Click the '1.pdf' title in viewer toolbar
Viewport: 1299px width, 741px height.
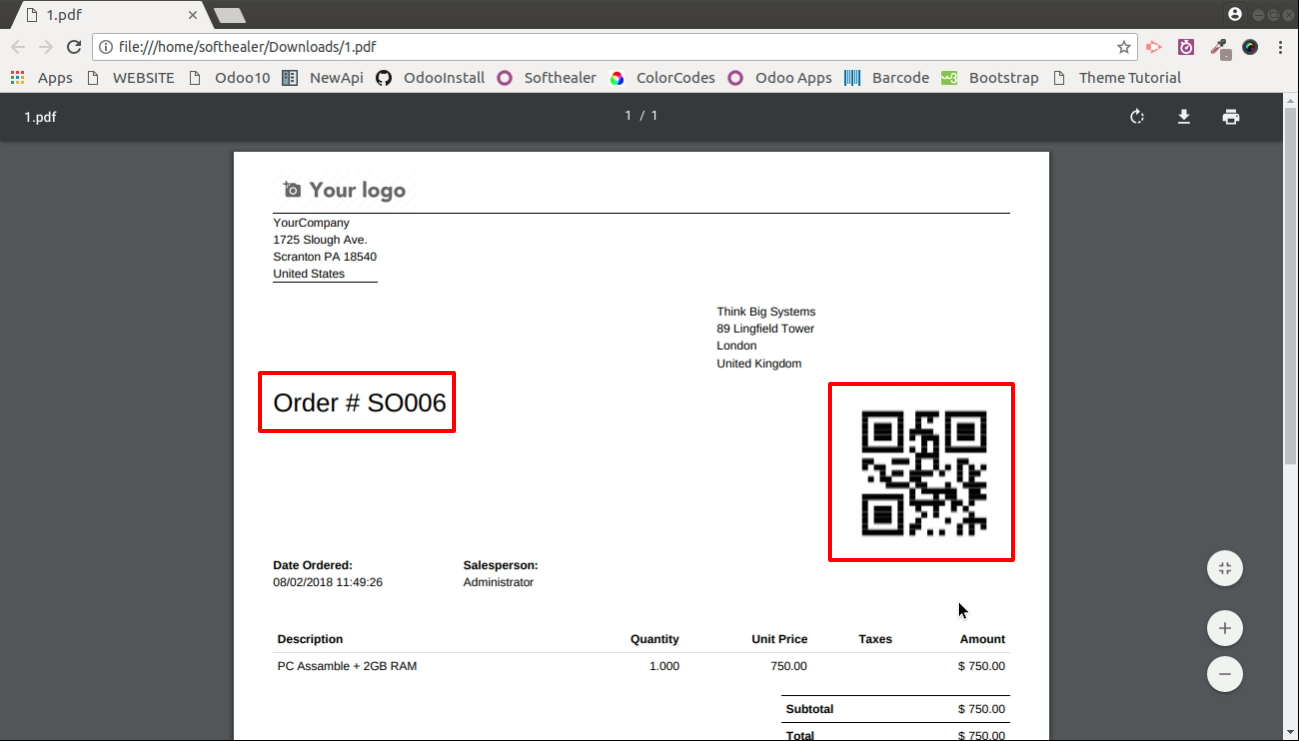tap(41, 117)
